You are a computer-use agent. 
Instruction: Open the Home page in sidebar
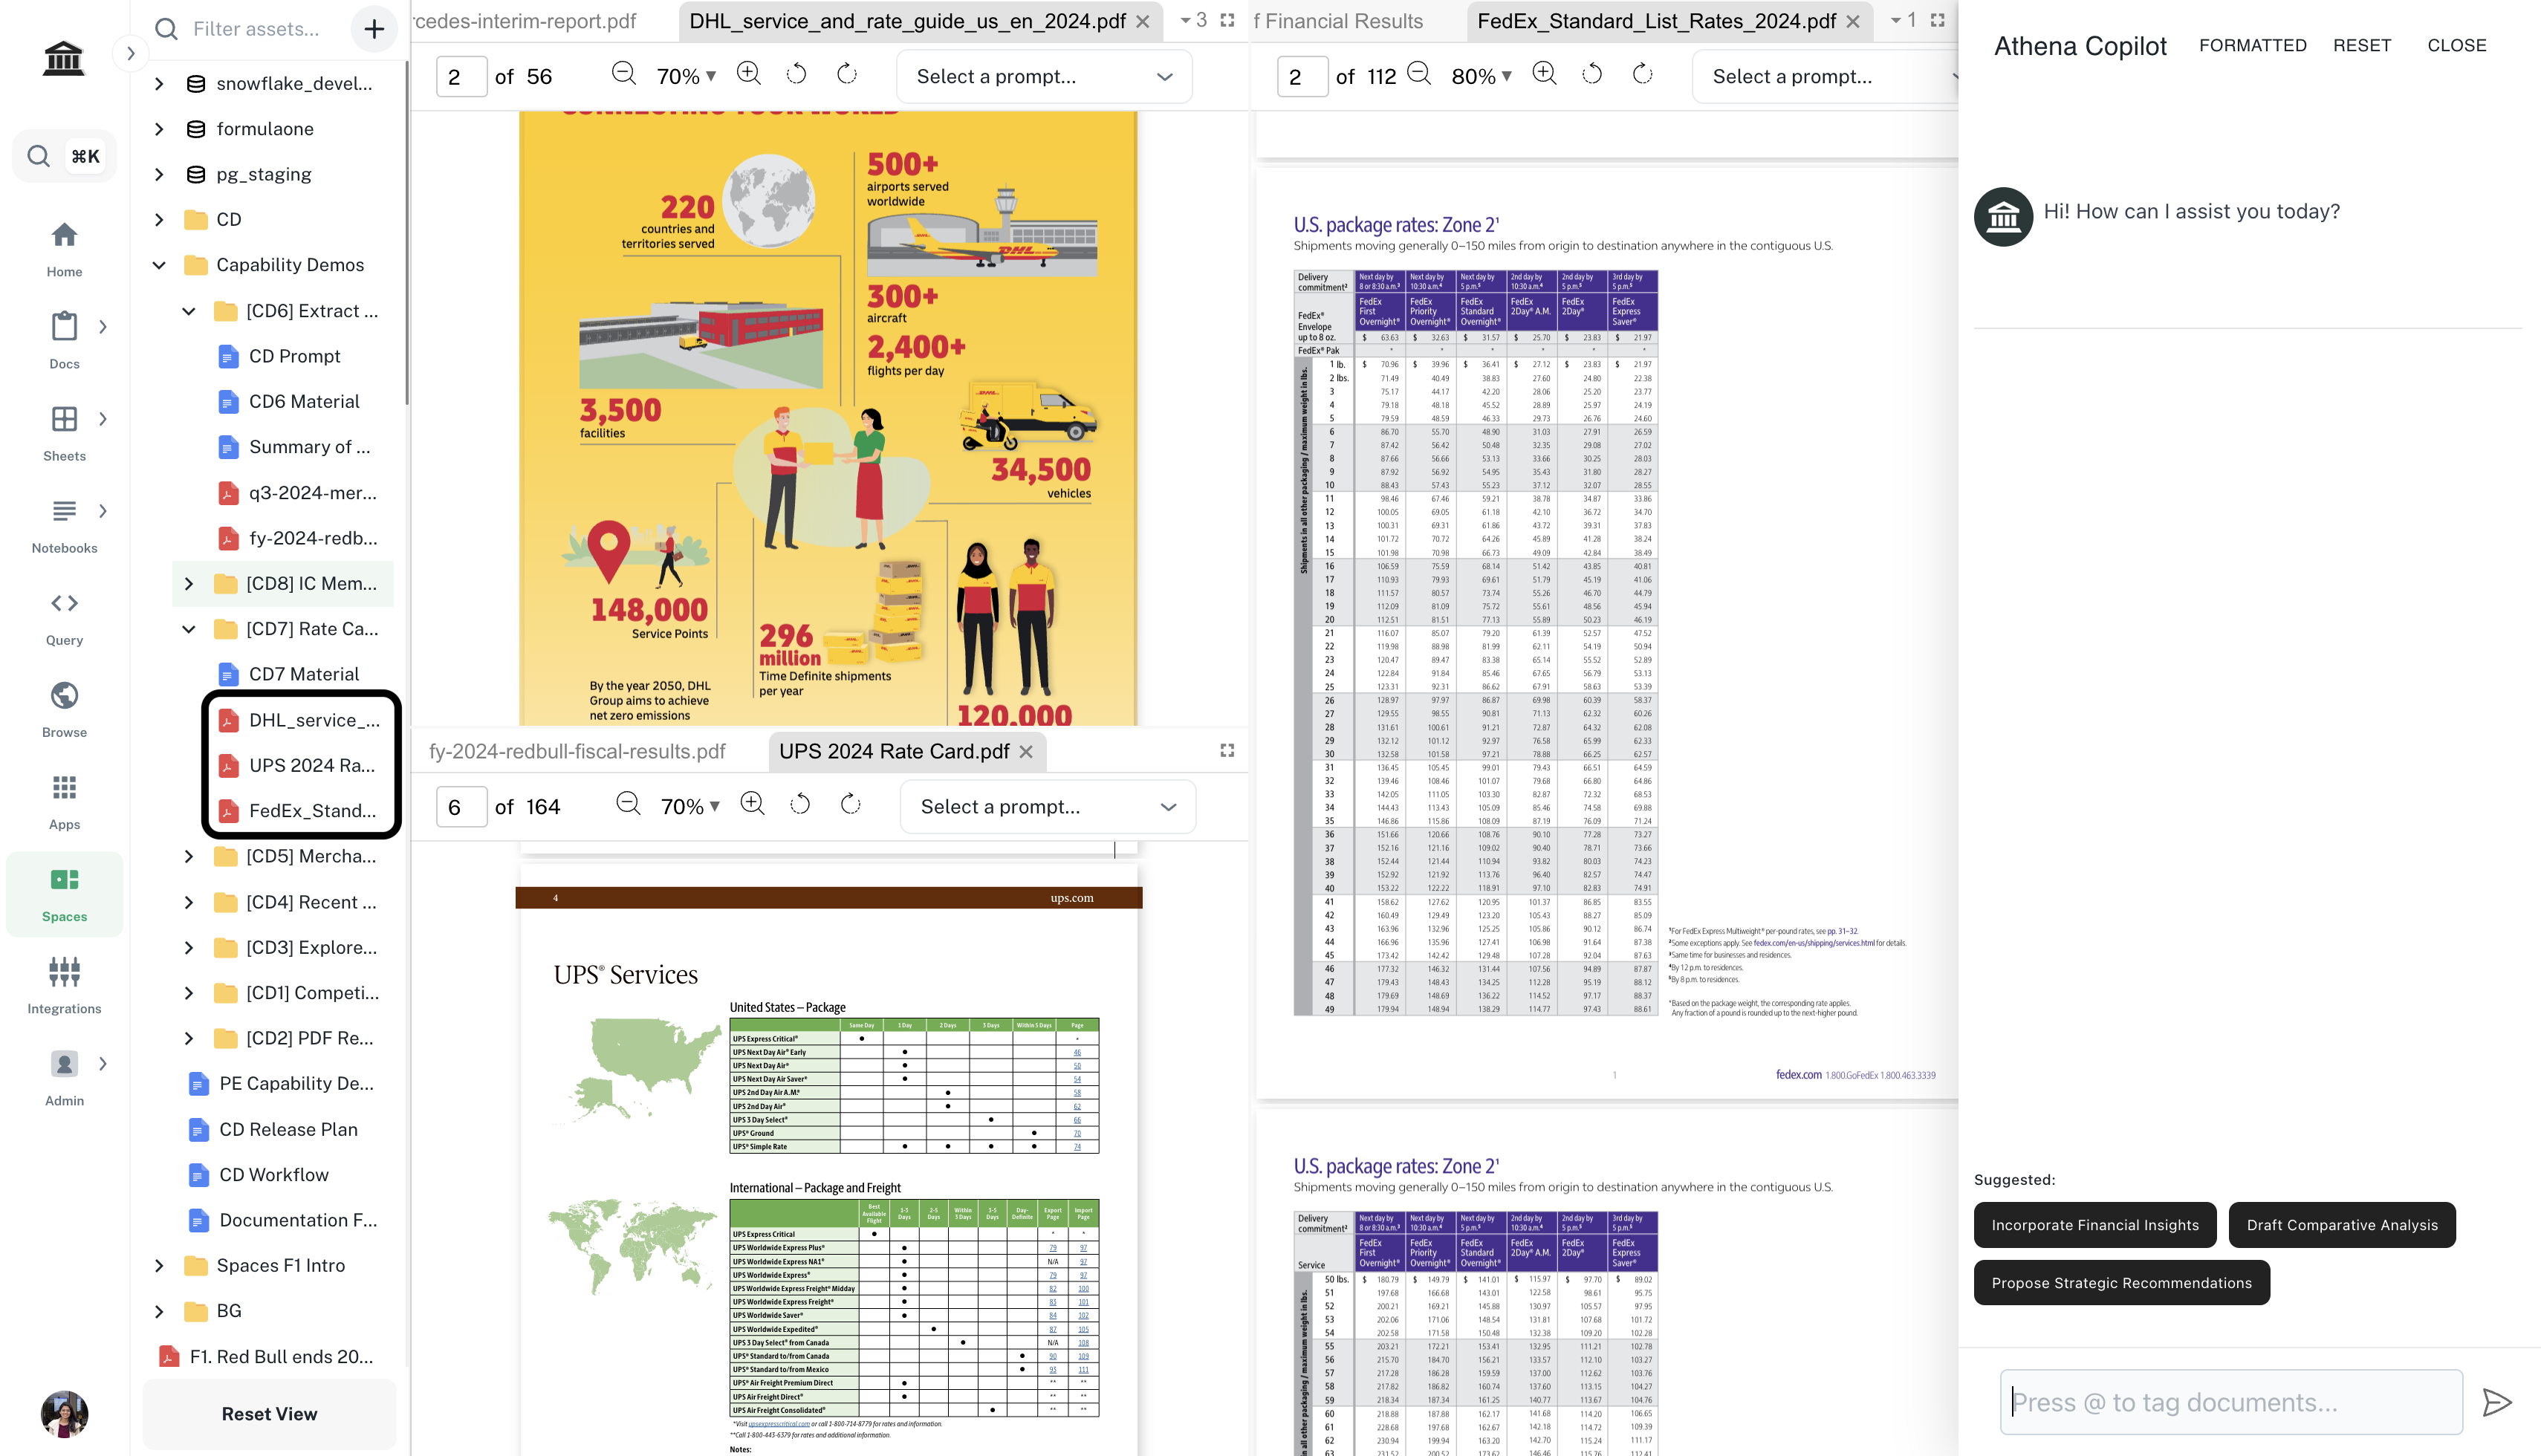point(64,249)
